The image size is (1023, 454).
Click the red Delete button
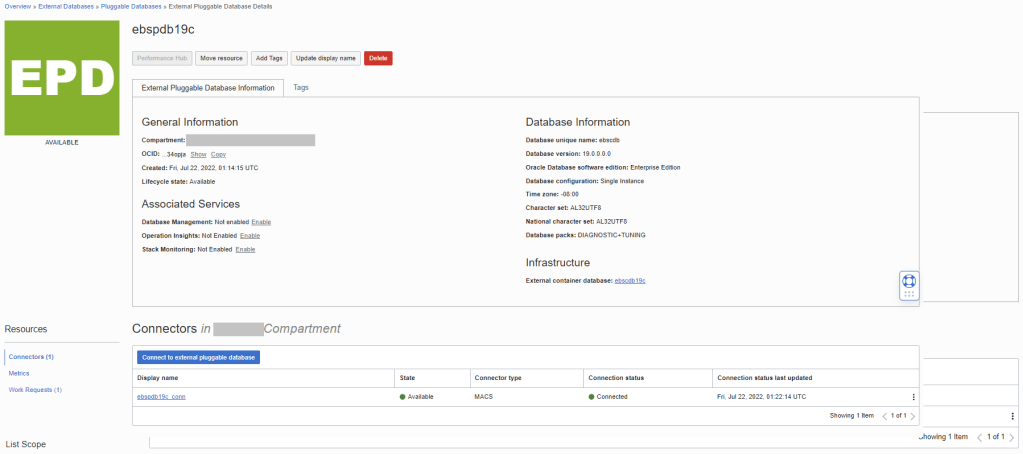[378, 58]
